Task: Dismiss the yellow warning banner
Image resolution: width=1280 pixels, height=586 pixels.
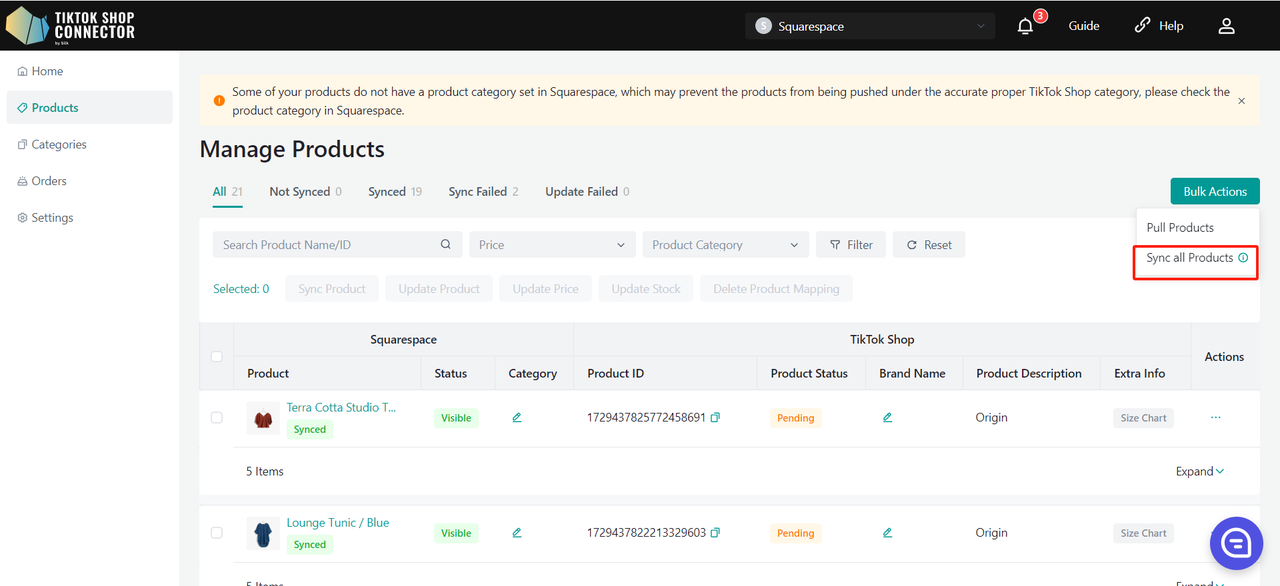Action: coord(1242,101)
